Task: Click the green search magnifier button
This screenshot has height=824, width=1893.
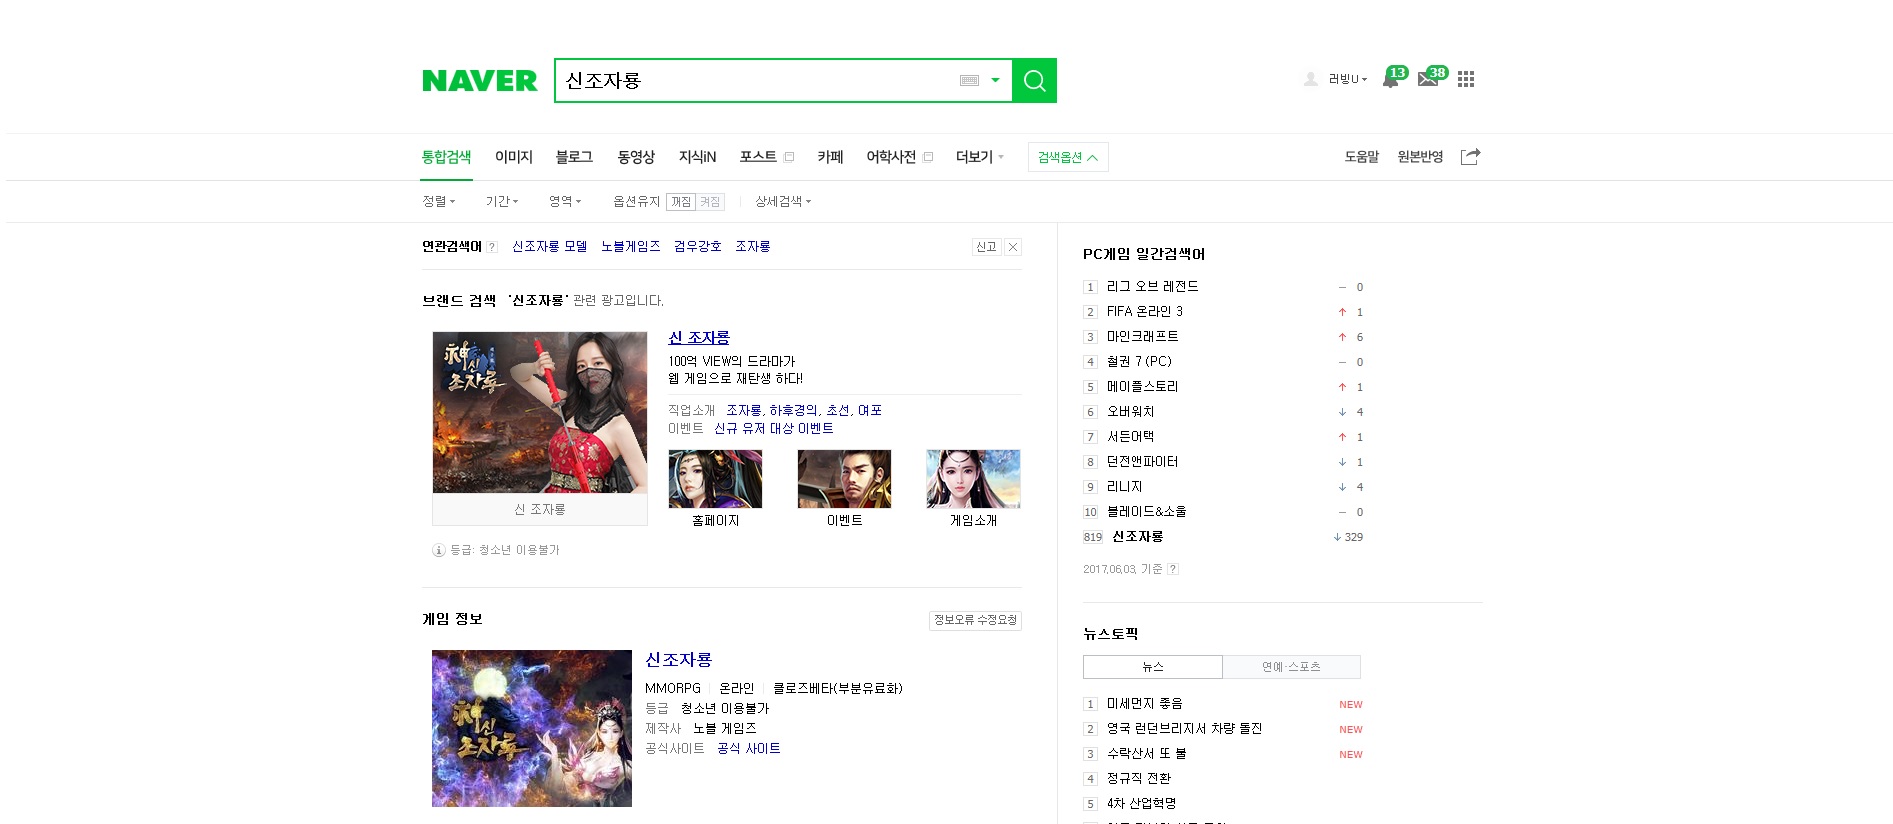Action: pyautogui.click(x=1034, y=80)
